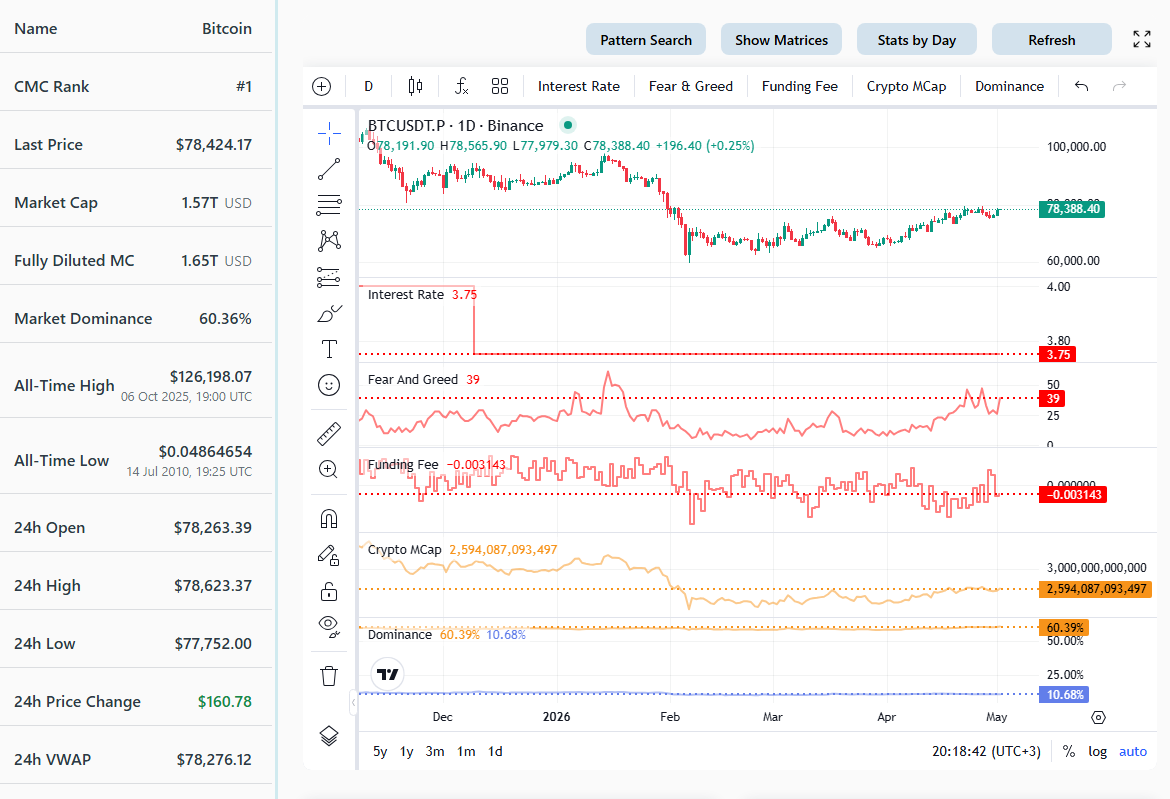Open the add symbol plus icon
This screenshot has height=799, width=1170.
point(322,87)
